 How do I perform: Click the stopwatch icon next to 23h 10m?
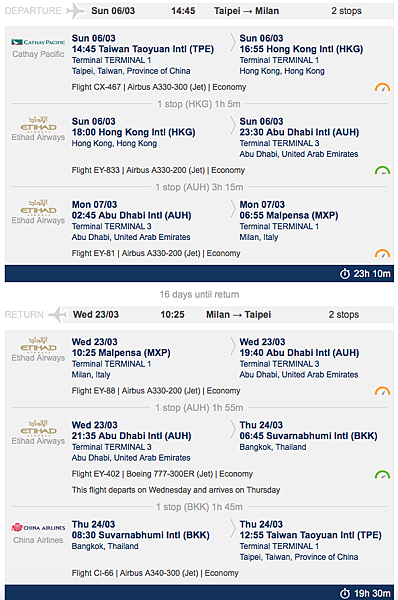point(345,274)
